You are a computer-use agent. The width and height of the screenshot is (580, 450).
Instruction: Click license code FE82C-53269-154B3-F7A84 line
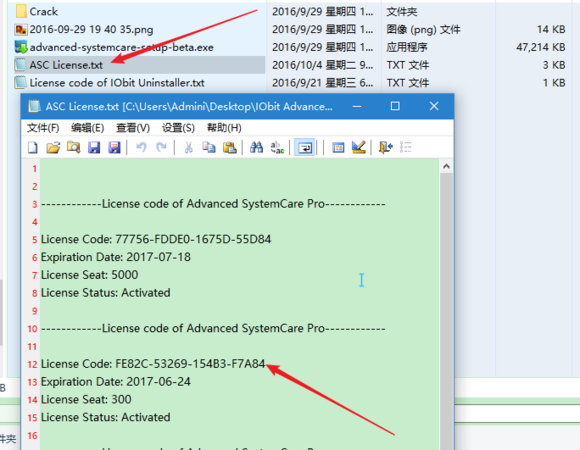pyautogui.click(x=153, y=364)
